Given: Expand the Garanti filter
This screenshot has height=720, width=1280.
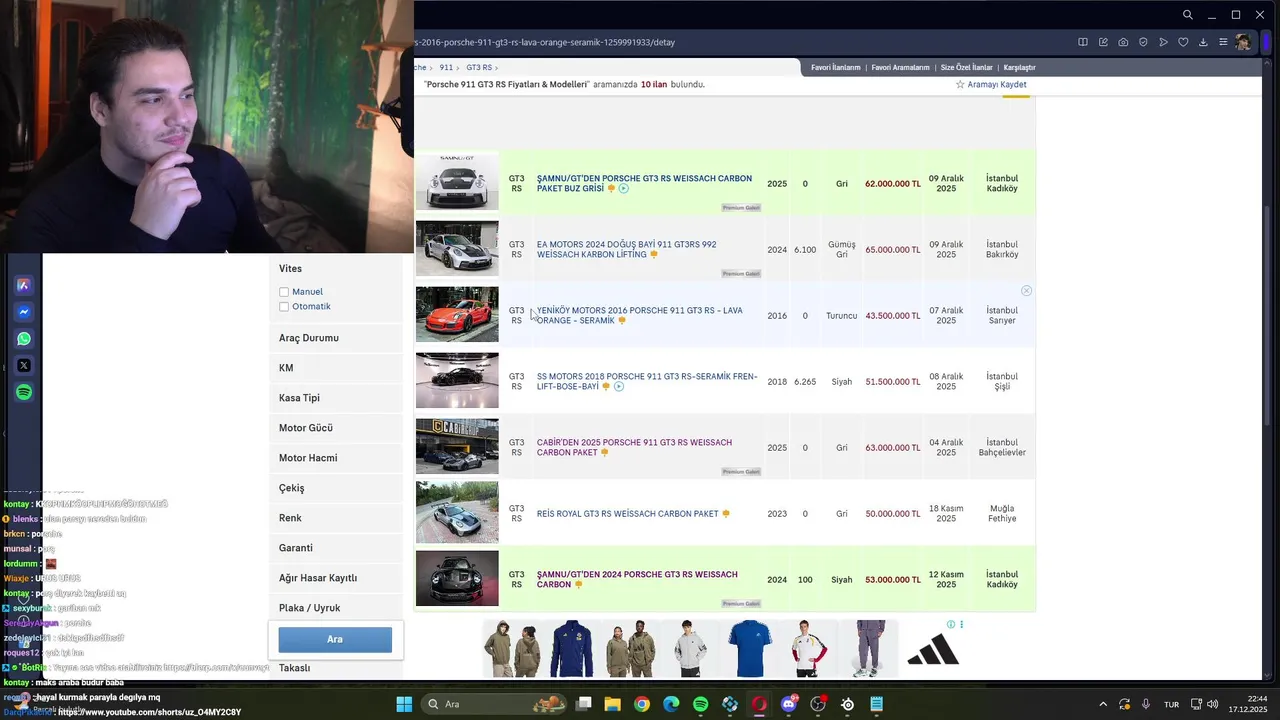Looking at the screenshot, I should 336,548.
